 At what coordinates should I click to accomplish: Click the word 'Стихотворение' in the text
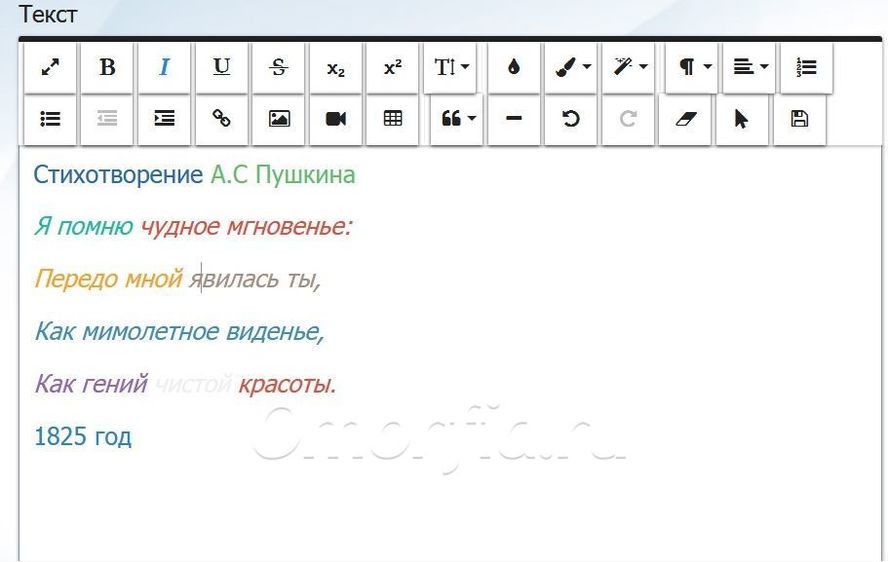(118, 175)
